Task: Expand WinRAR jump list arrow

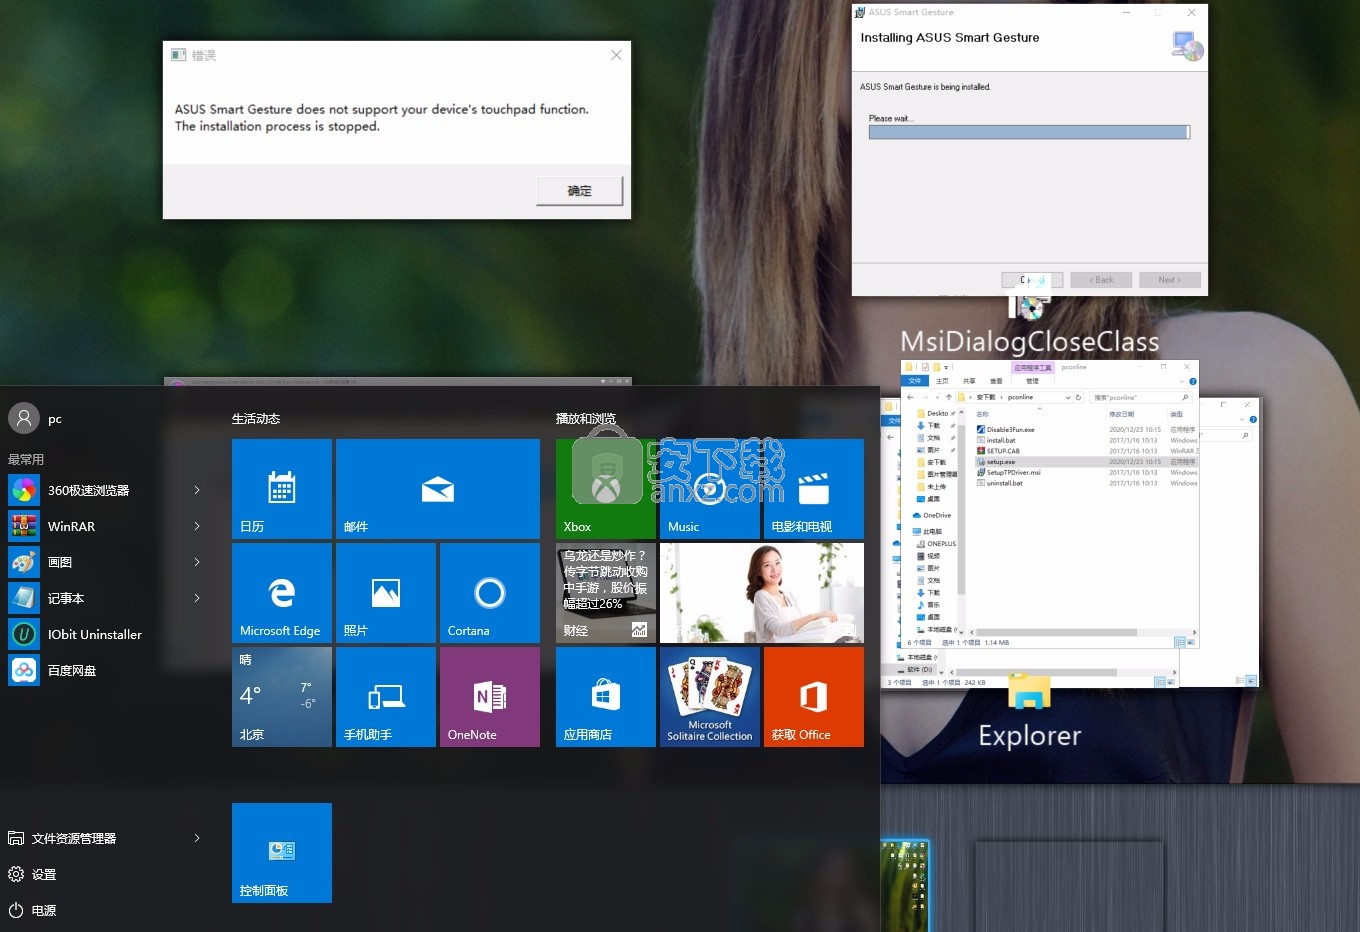Action: coord(197,526)
